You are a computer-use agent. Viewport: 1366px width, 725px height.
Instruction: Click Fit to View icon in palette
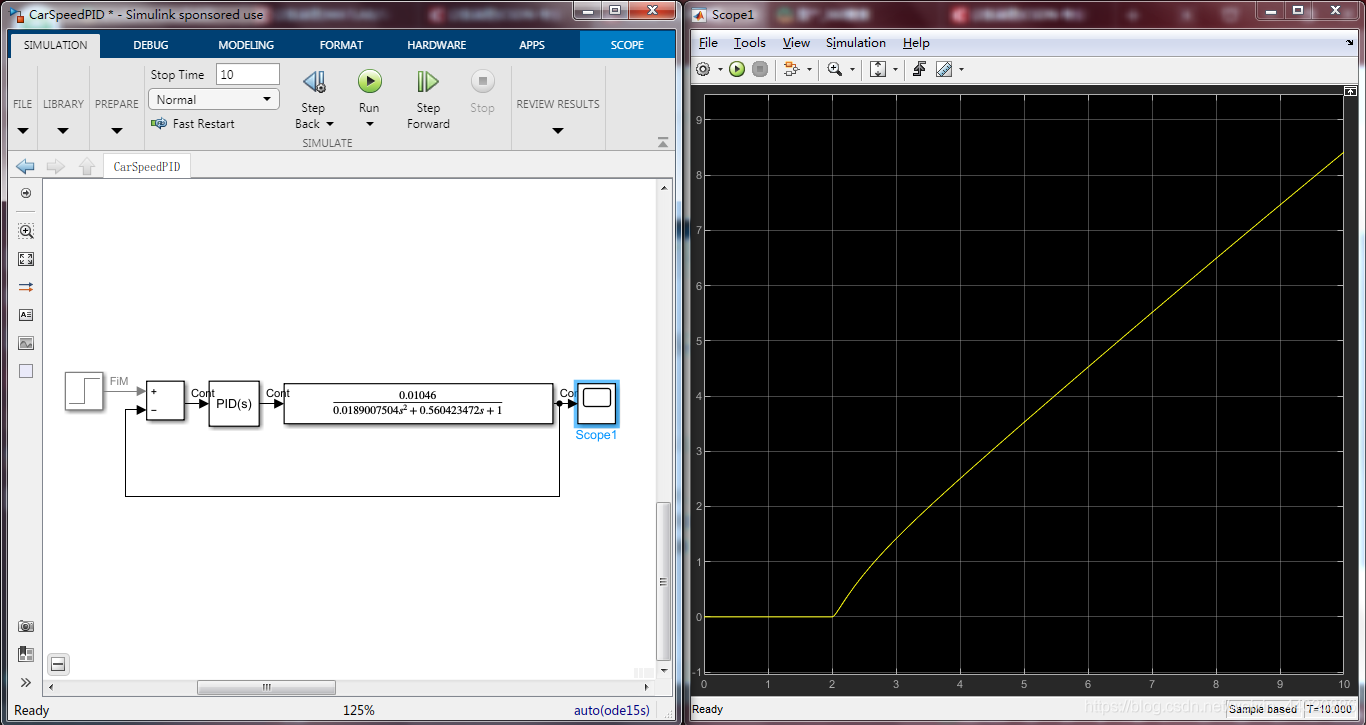pos(26,259)
